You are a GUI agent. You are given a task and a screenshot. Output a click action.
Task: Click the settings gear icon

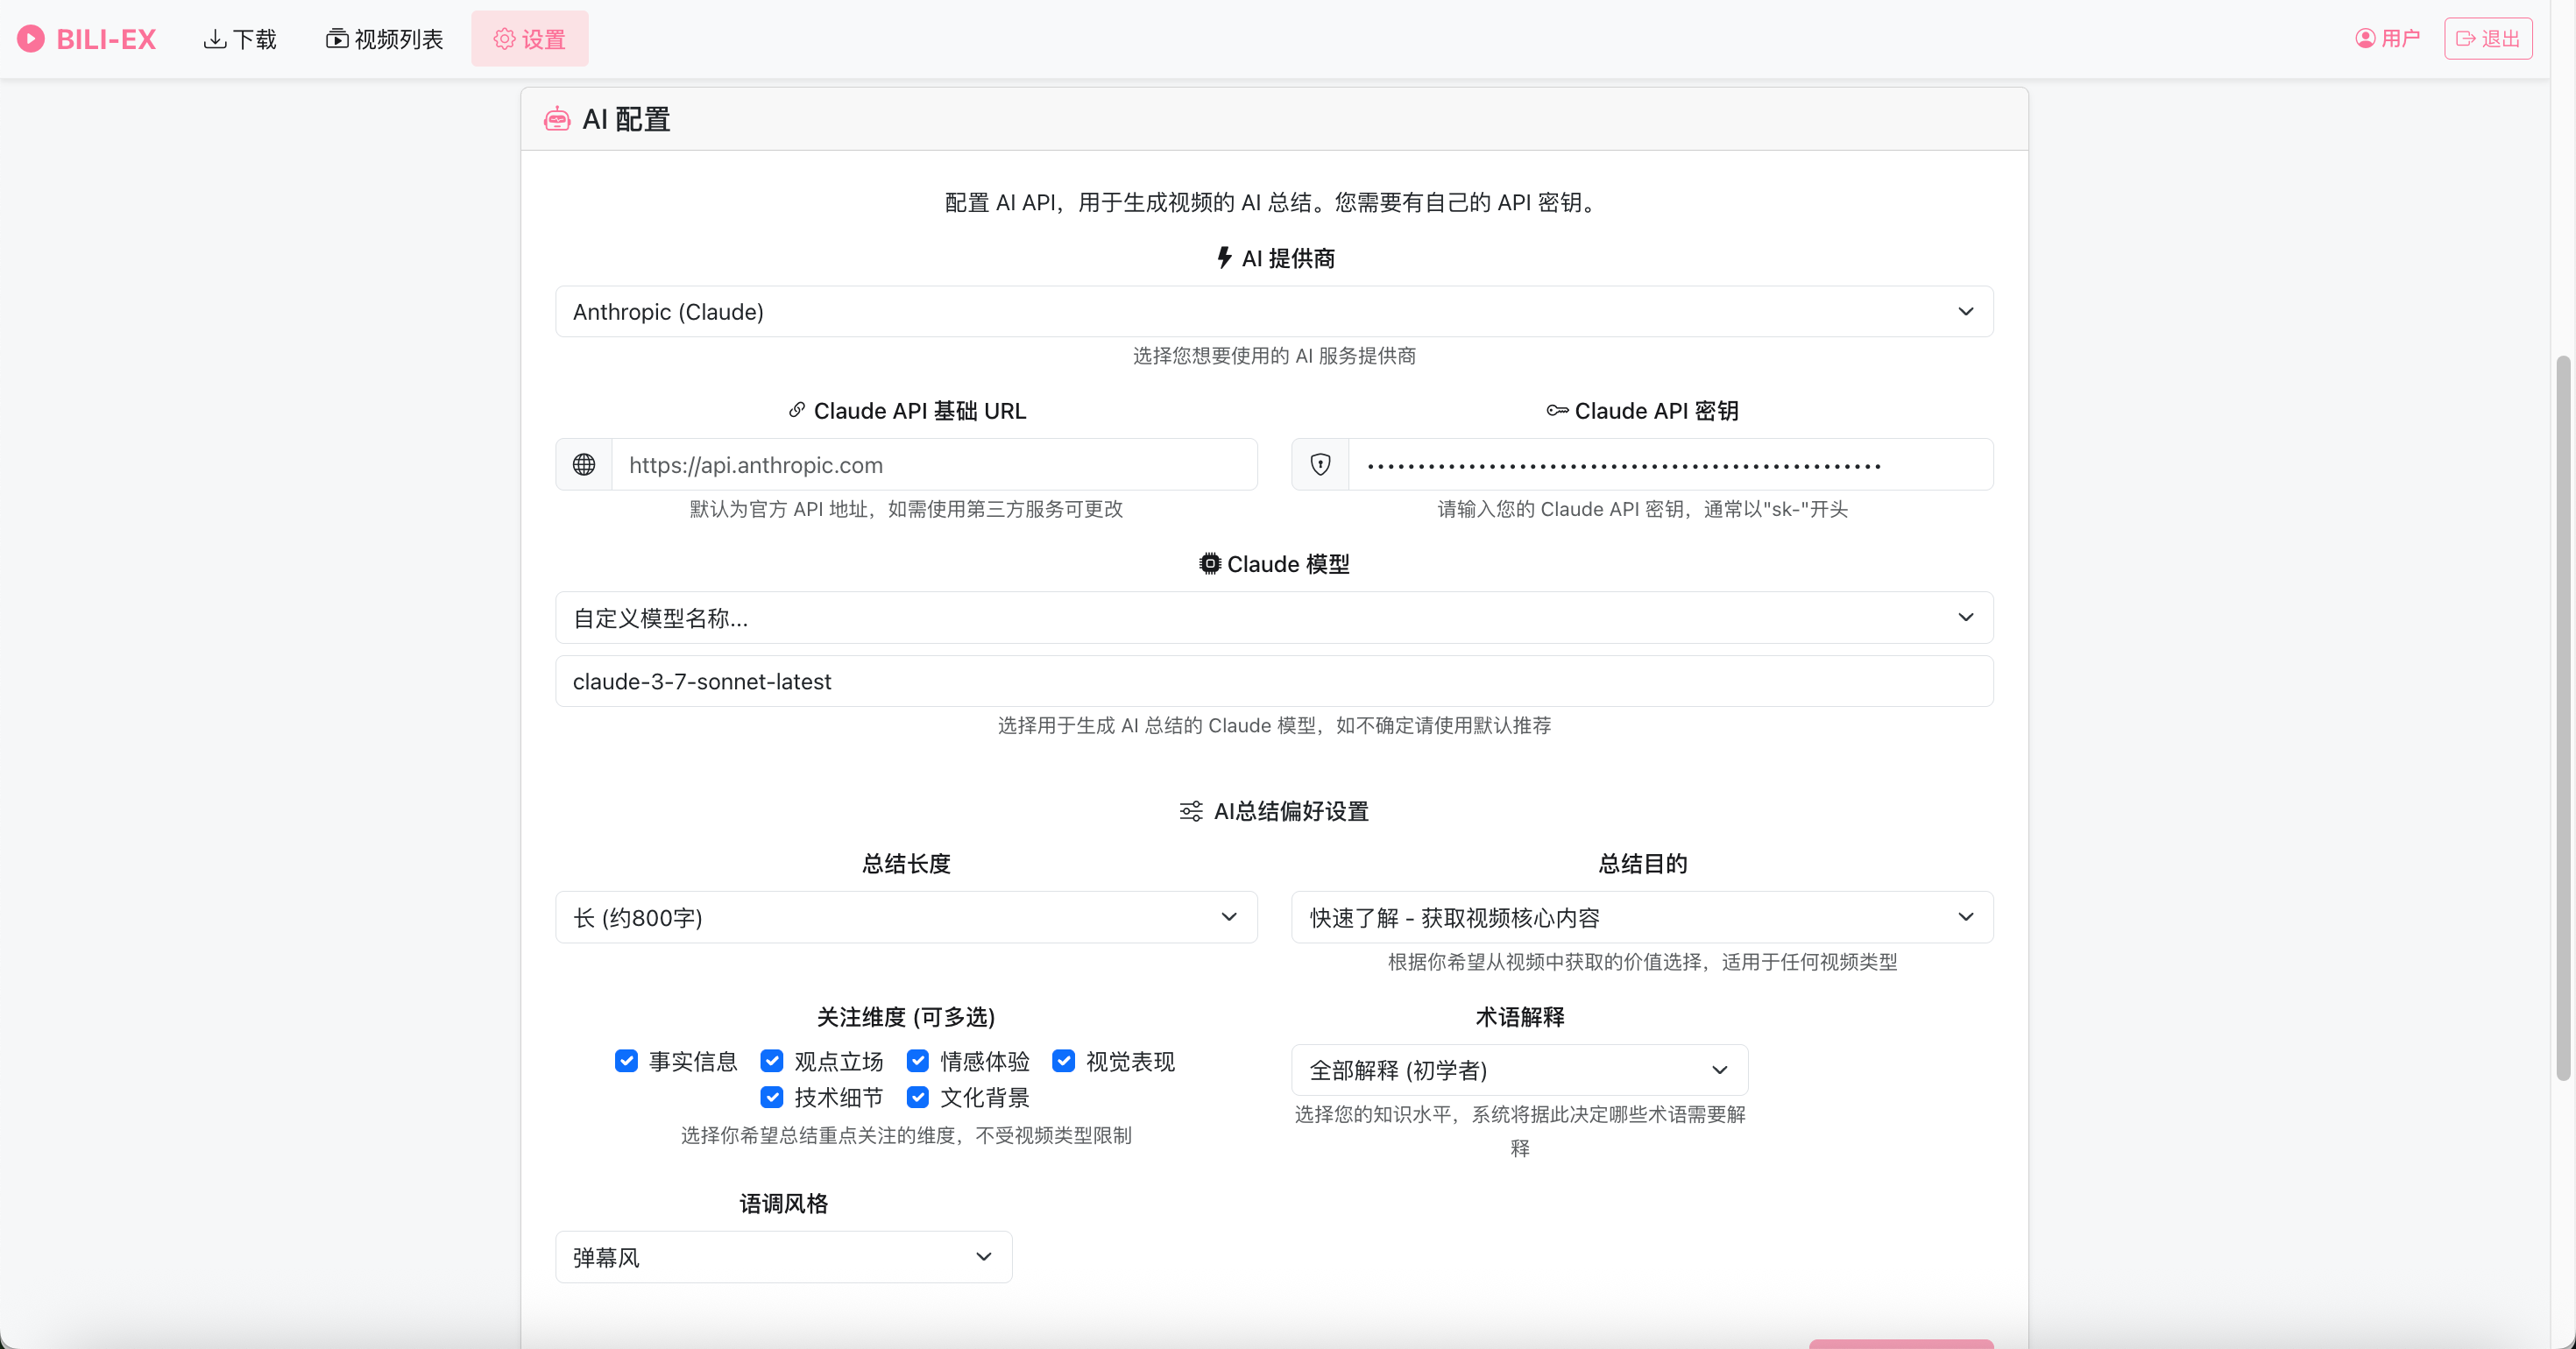[504, 39]
